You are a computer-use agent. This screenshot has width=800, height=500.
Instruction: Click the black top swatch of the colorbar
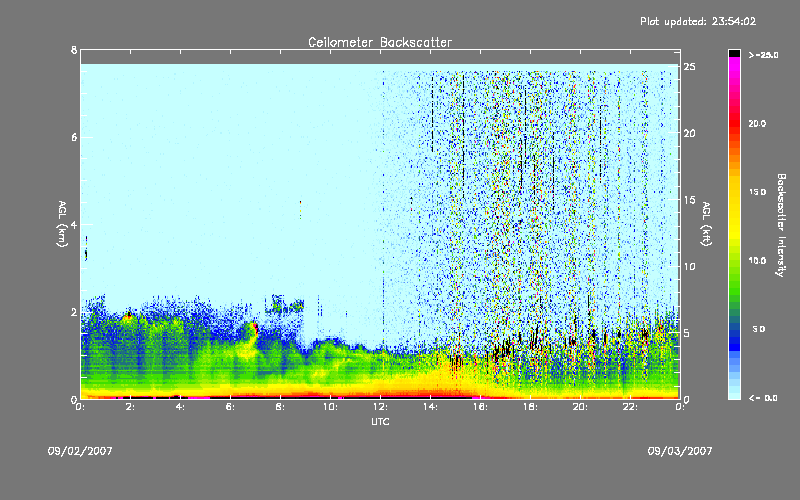pyautogui.click(x=734, y=53)
